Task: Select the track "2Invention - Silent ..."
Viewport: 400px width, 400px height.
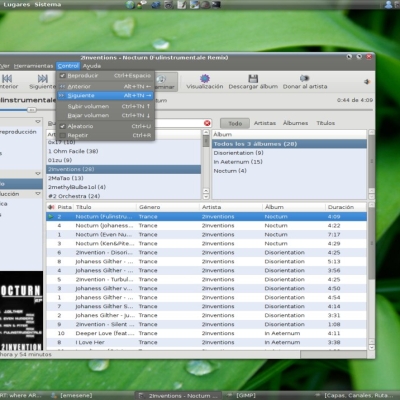Action: [x=206, y=324]
